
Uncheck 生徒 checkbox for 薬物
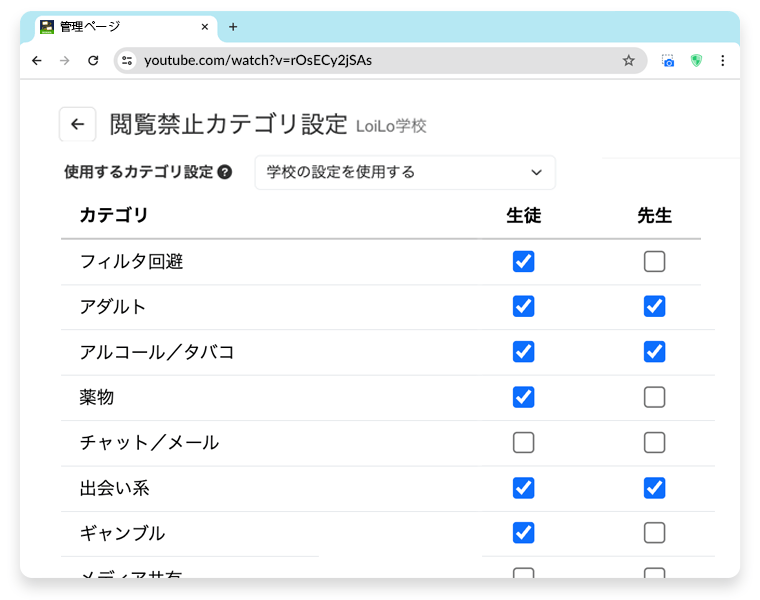pyautogui.click(x=523, y=397)
